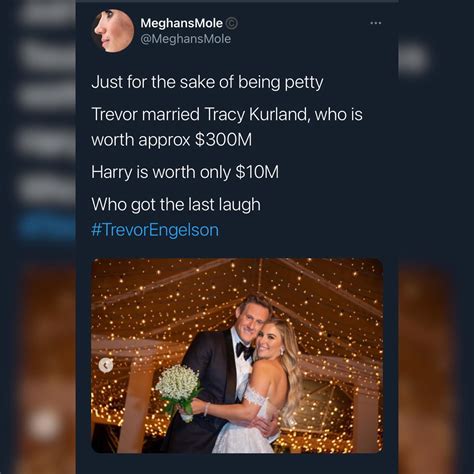Click the blurred white text at upper right
This screenshot has width=474, height=474.
413,60
